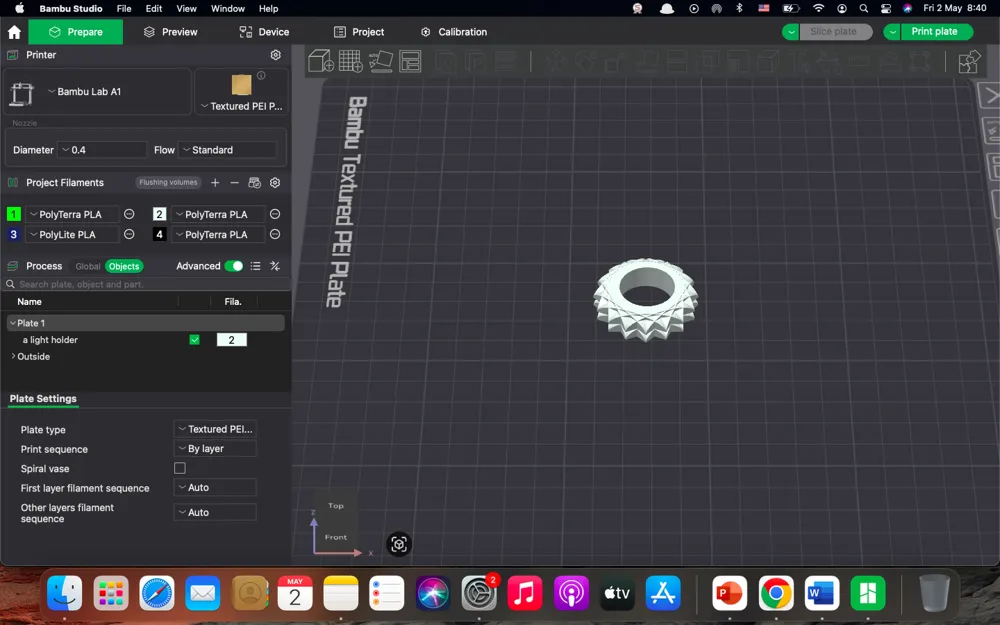This screenshot has width=1000, height=625.
Task: Switch to the Preview tab
Action: (170, 32)
